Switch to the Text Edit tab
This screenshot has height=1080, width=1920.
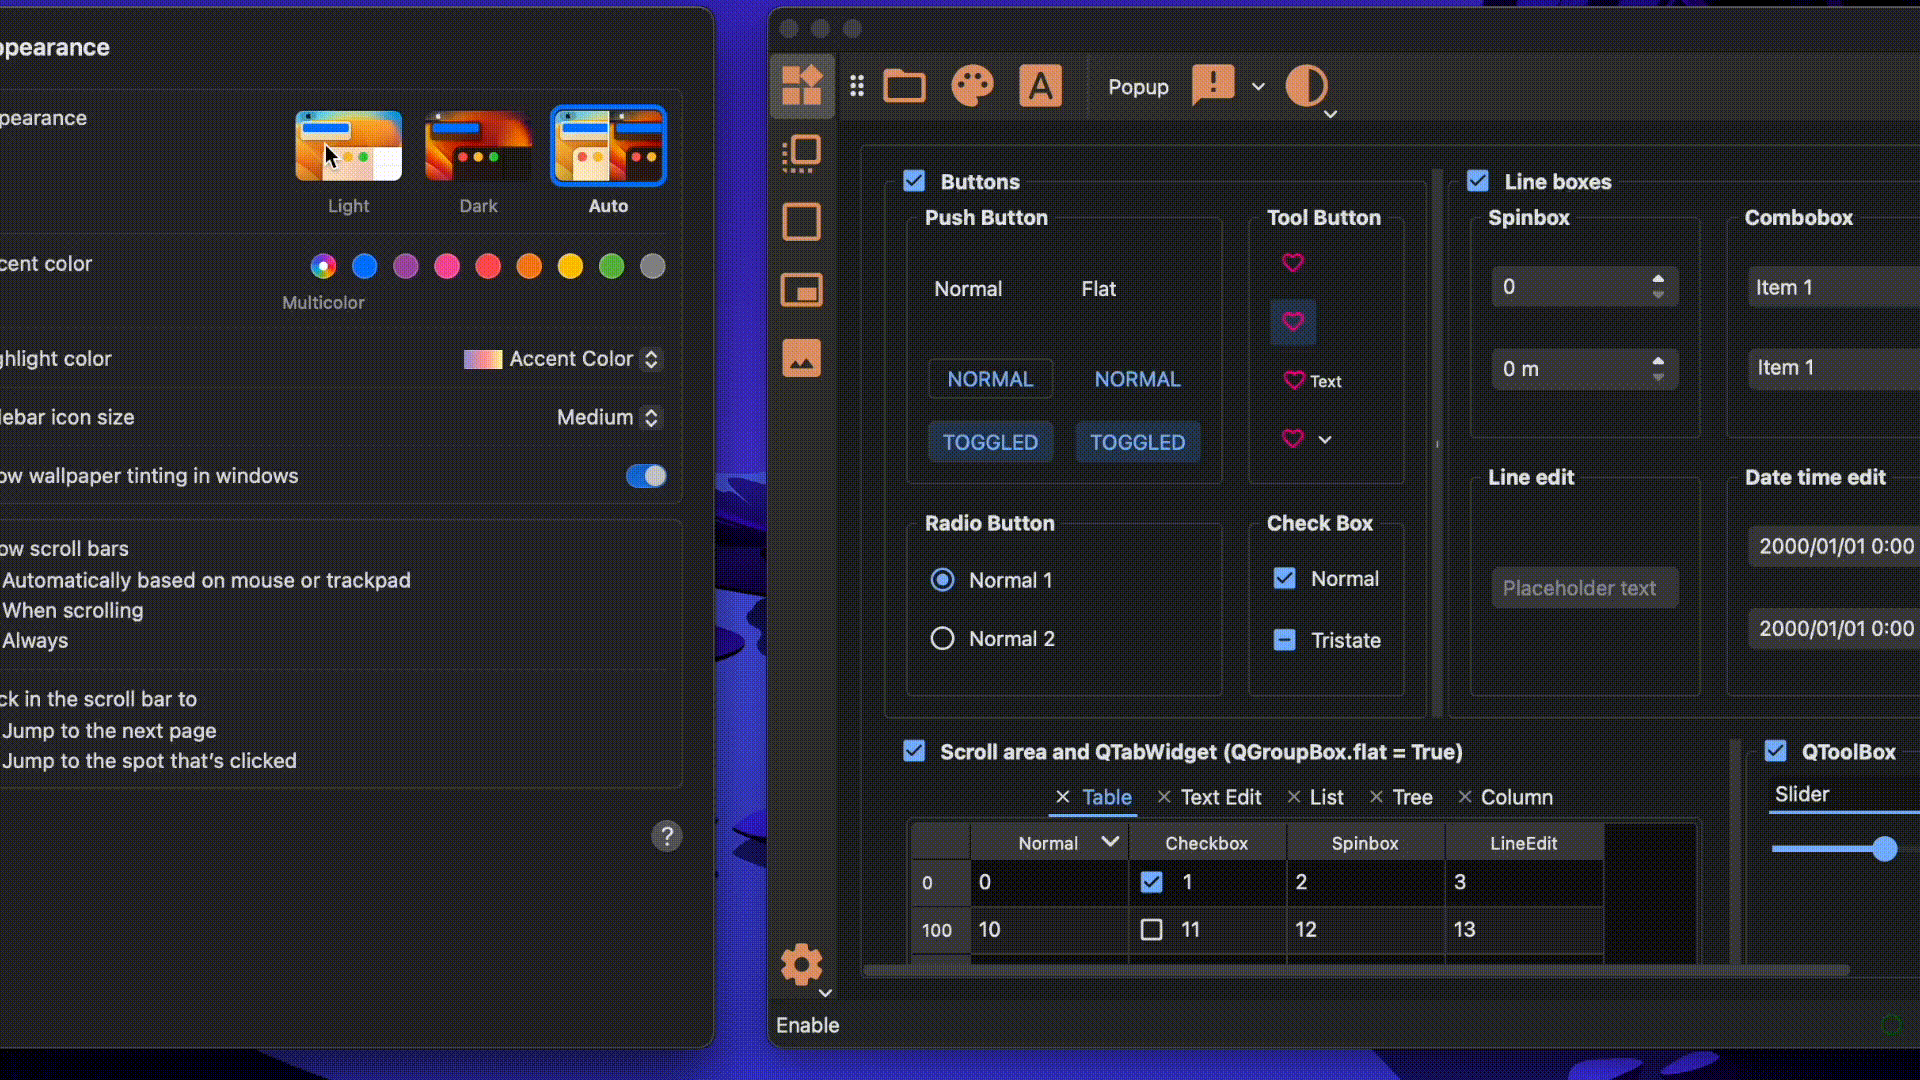point(1221,797)
